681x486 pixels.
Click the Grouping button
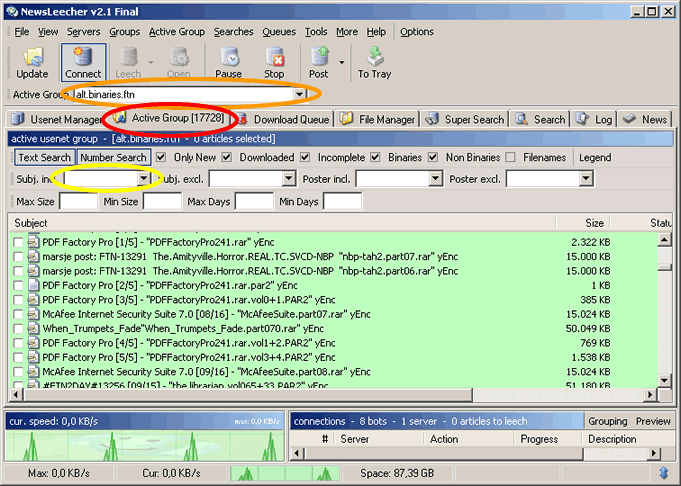[x=608, y=421]
